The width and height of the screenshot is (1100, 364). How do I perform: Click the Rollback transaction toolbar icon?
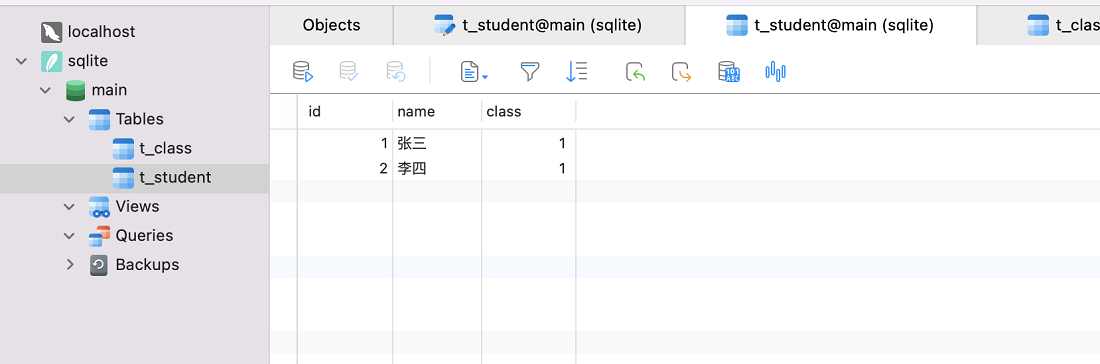coord(396,72)
